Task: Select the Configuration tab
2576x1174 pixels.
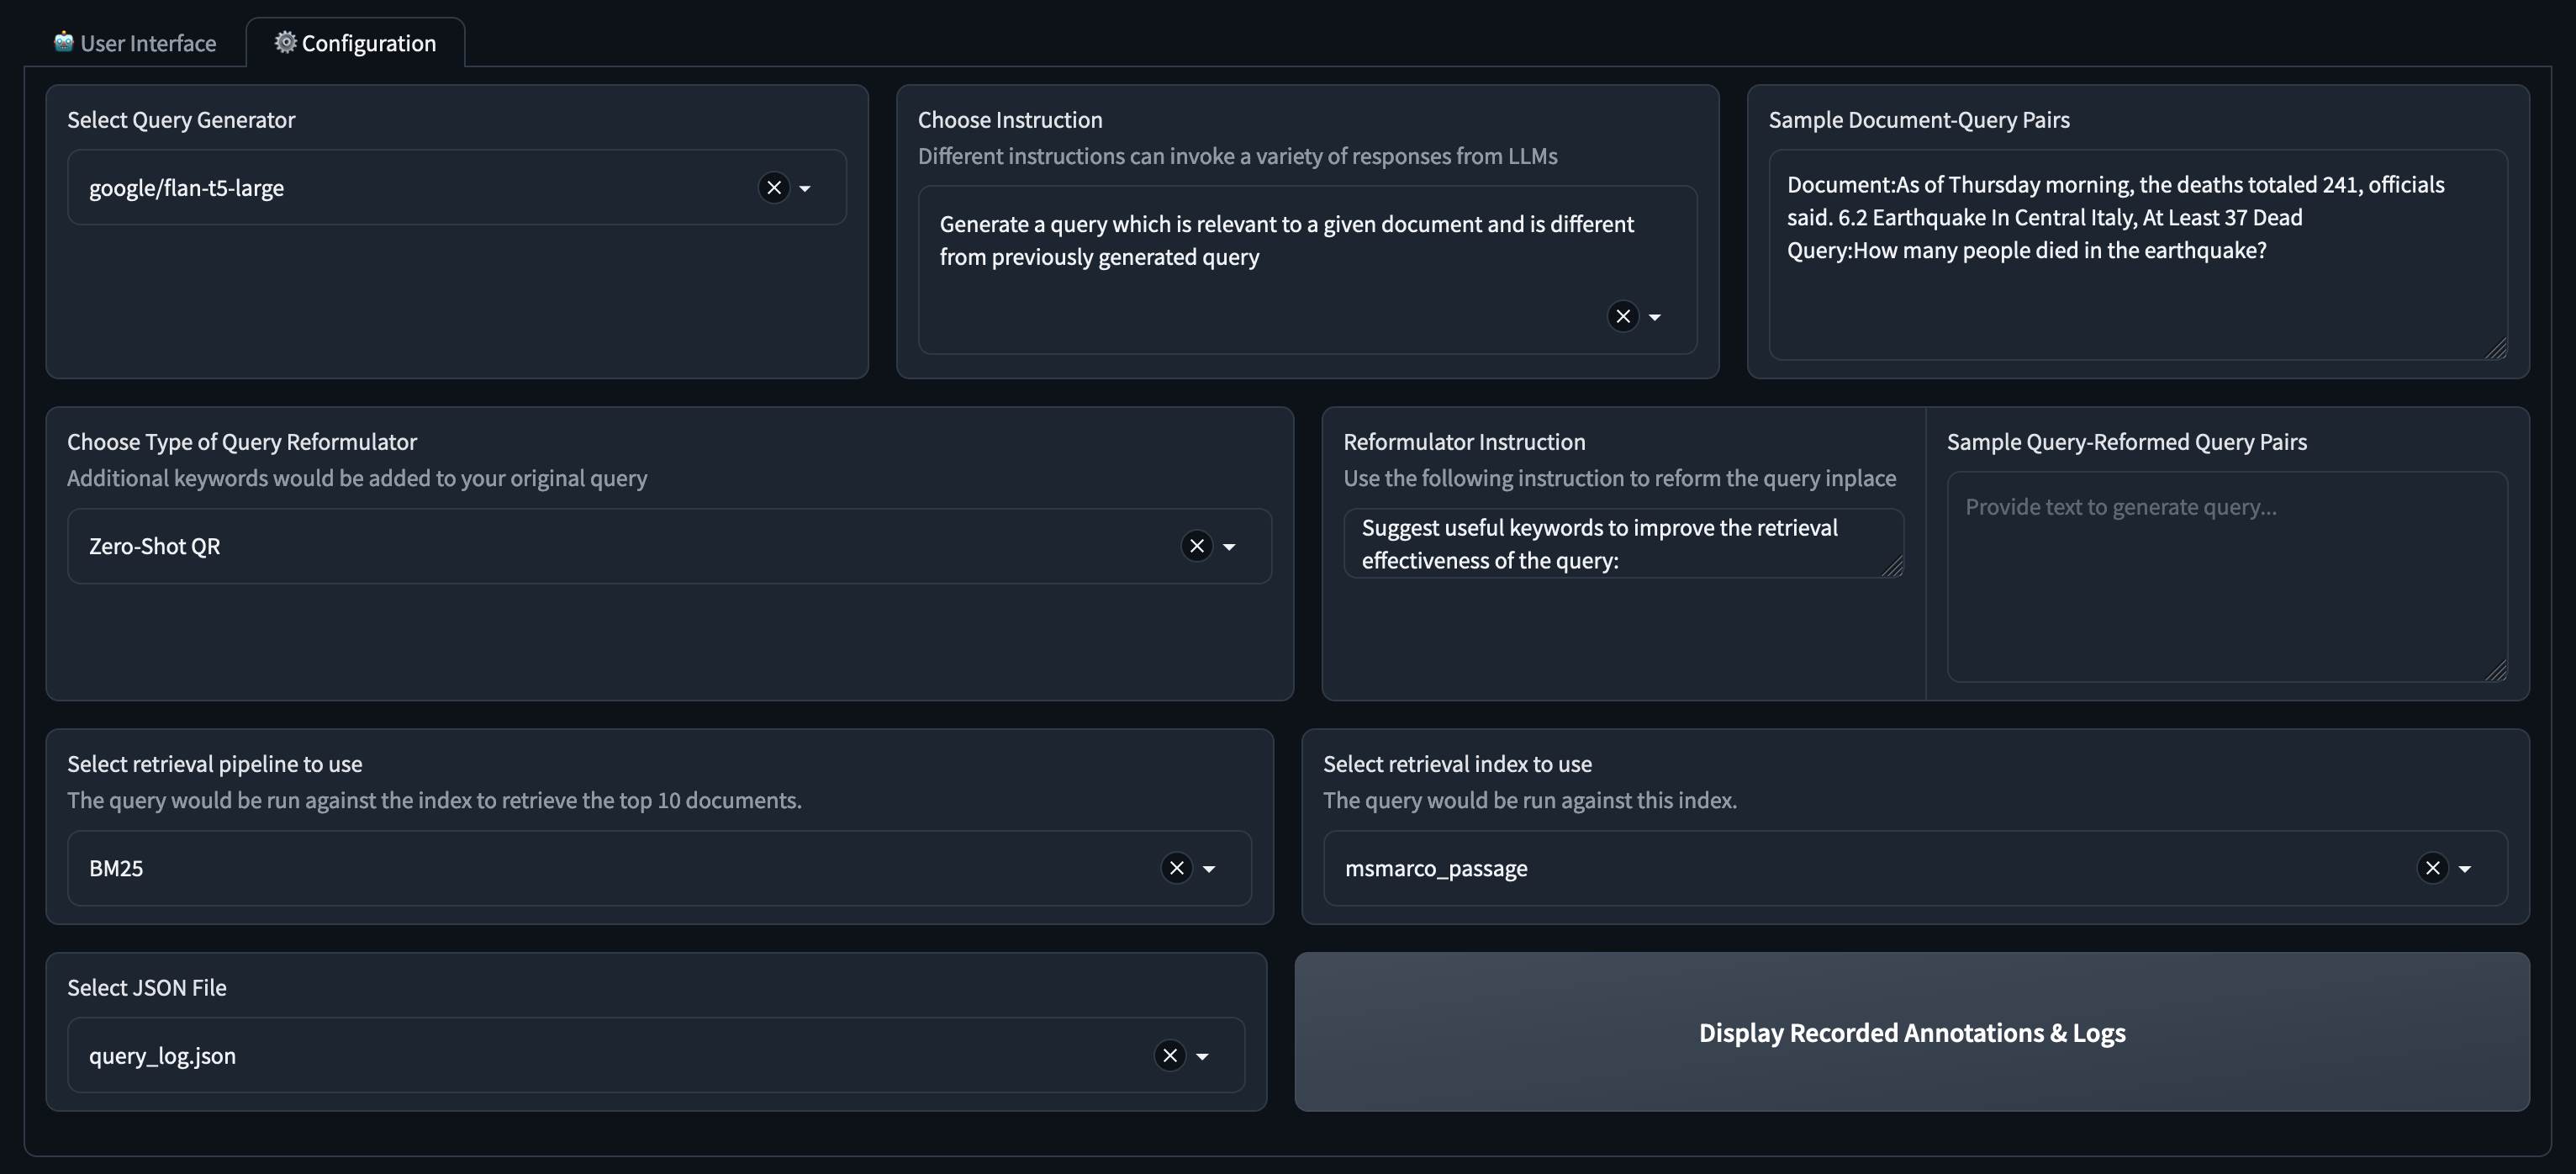Action: pyautogui.click(x=356, y=43)
